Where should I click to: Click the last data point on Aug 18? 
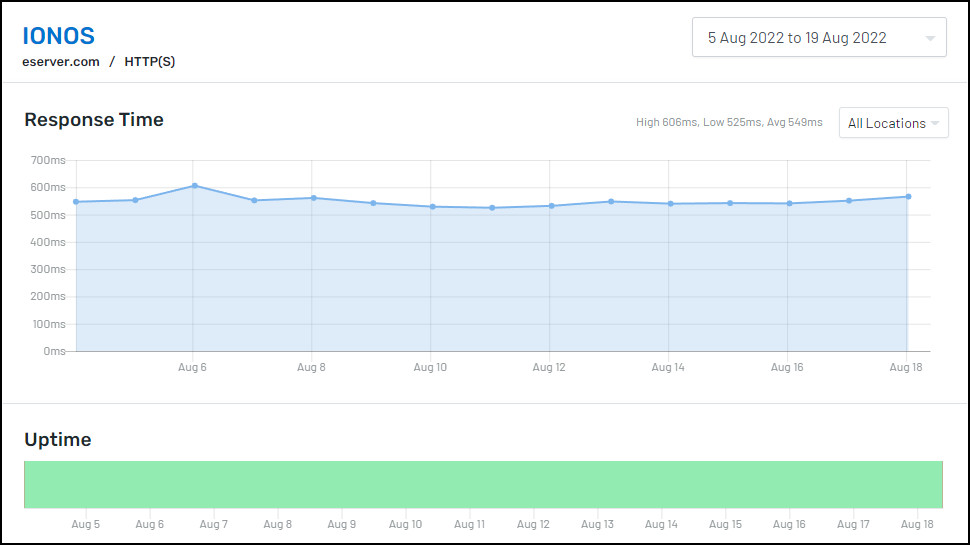908,197
